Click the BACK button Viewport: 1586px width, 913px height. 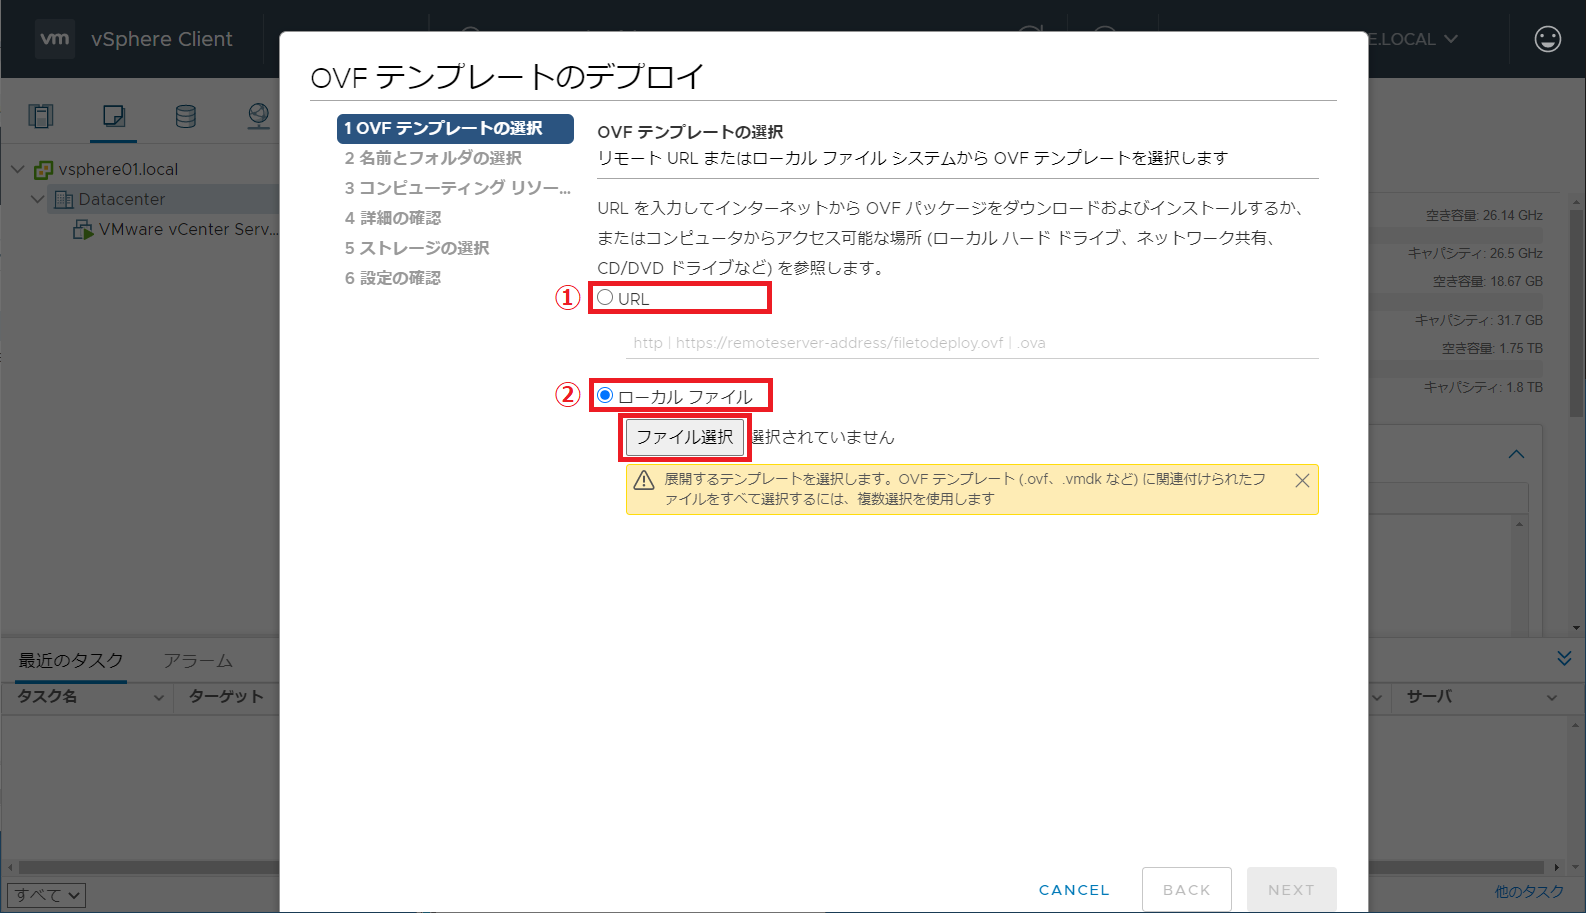pos(1187,889)
